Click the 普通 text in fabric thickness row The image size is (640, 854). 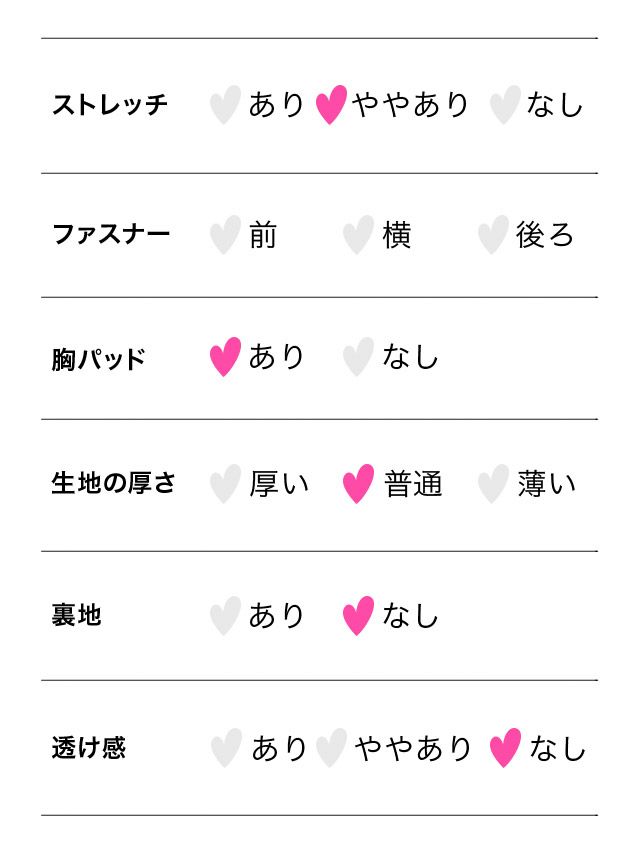413,484
